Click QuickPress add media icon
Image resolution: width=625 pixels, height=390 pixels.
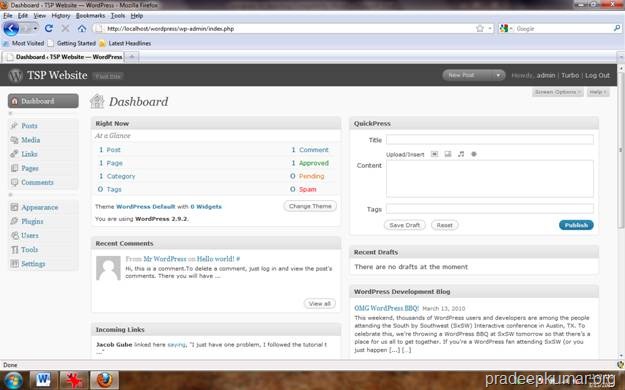pos(474,154)
